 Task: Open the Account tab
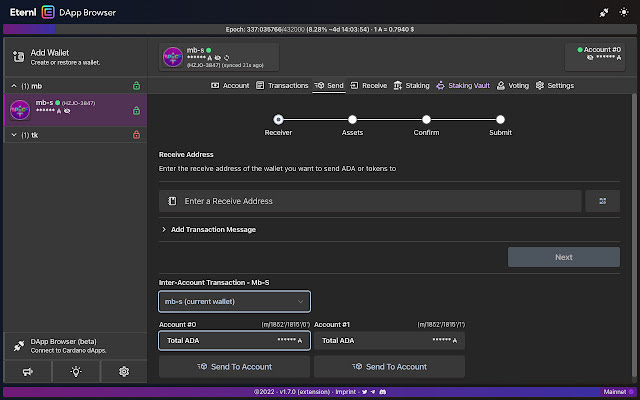(230, 85)
